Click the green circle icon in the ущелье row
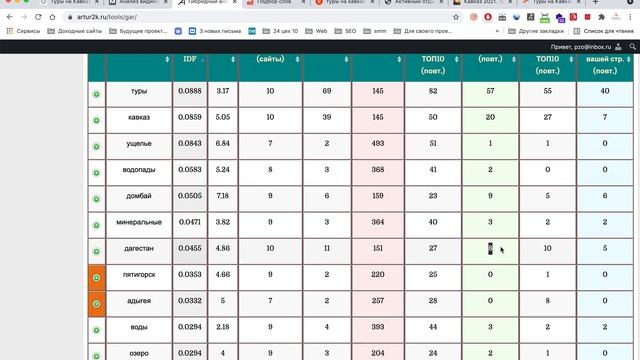Image resolution: width=640 pixels, height=360 pixels. coord(96,147)
